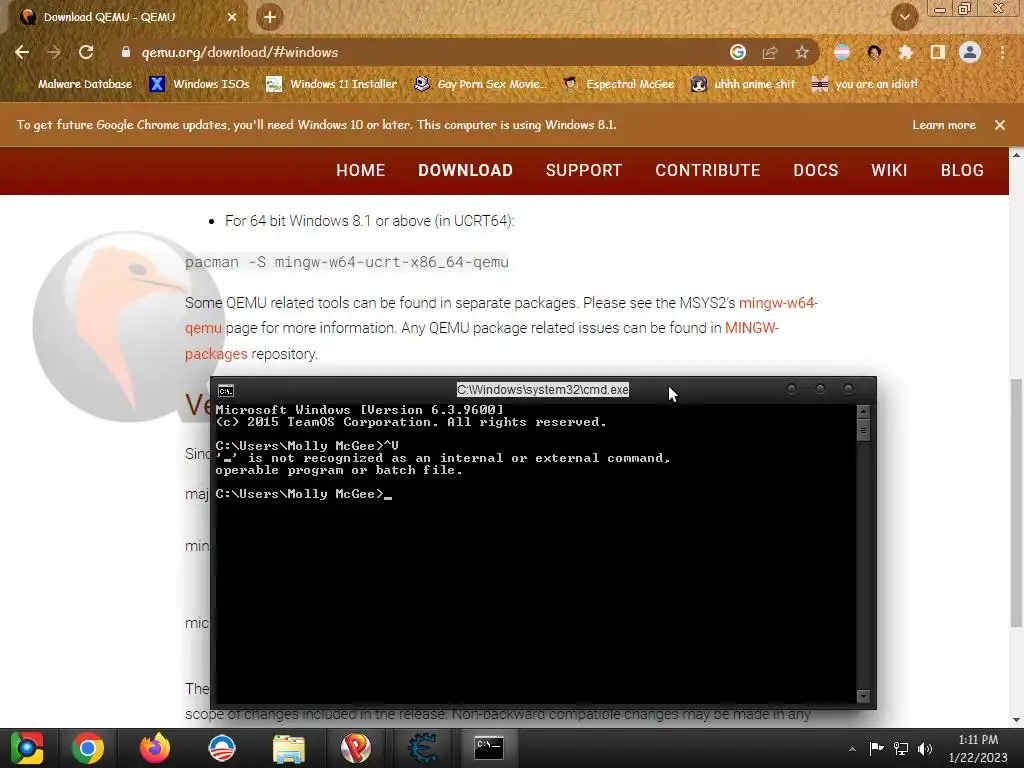Open the Windows ISOs bookmark
This screenshot has height=768, width=1024.
pos(200,84)
